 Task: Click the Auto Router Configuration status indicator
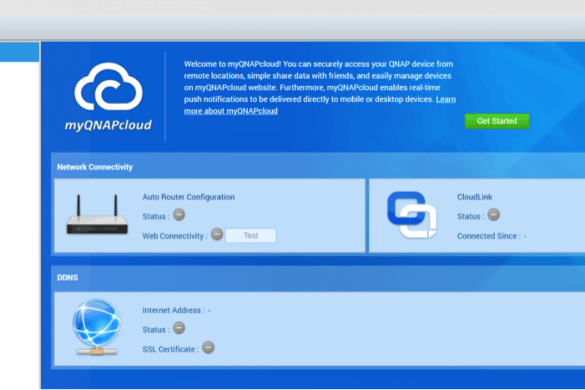point(179,215)
